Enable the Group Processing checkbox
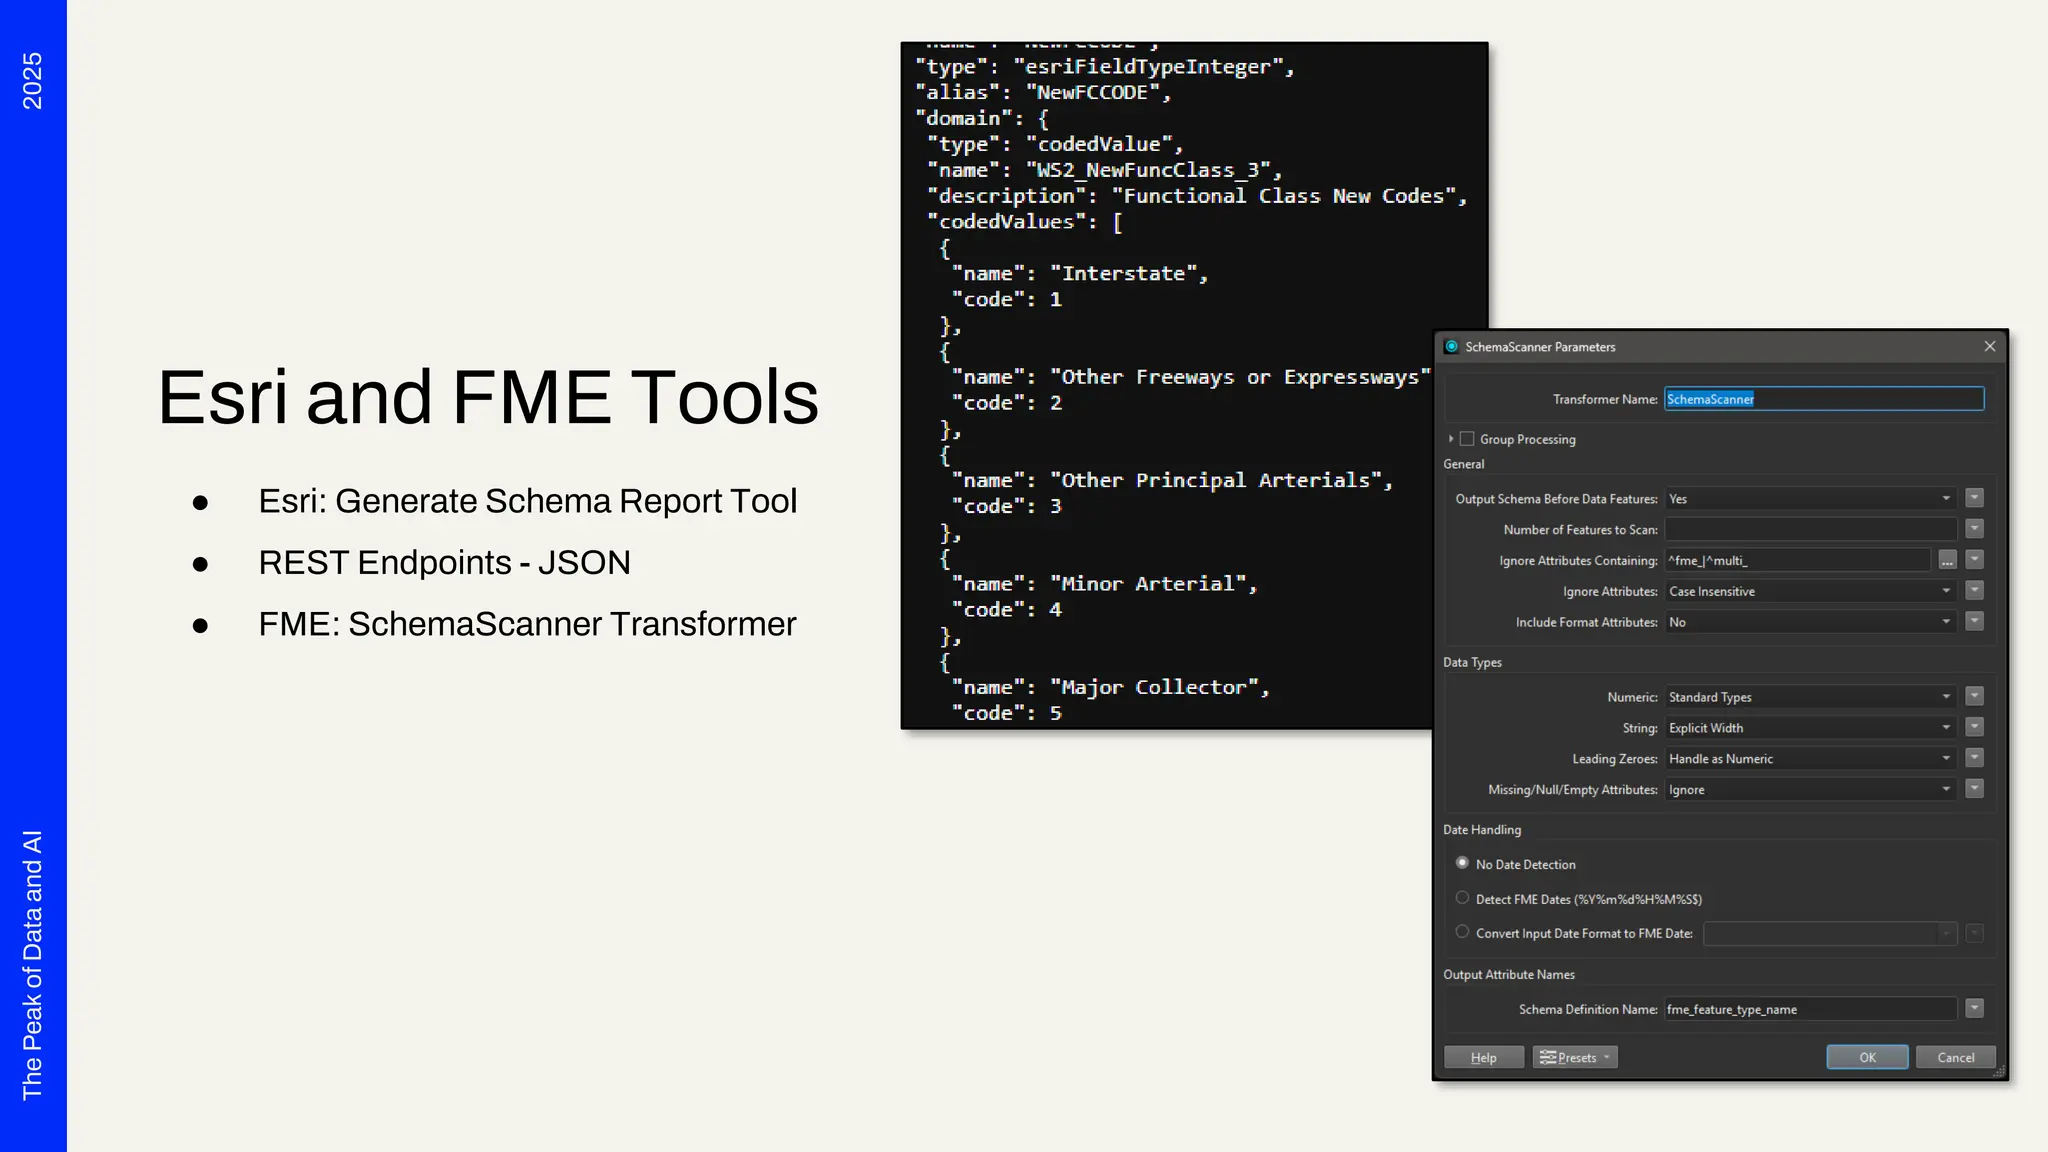This screenshot has height=1152, width=2048. [1467, 439]
